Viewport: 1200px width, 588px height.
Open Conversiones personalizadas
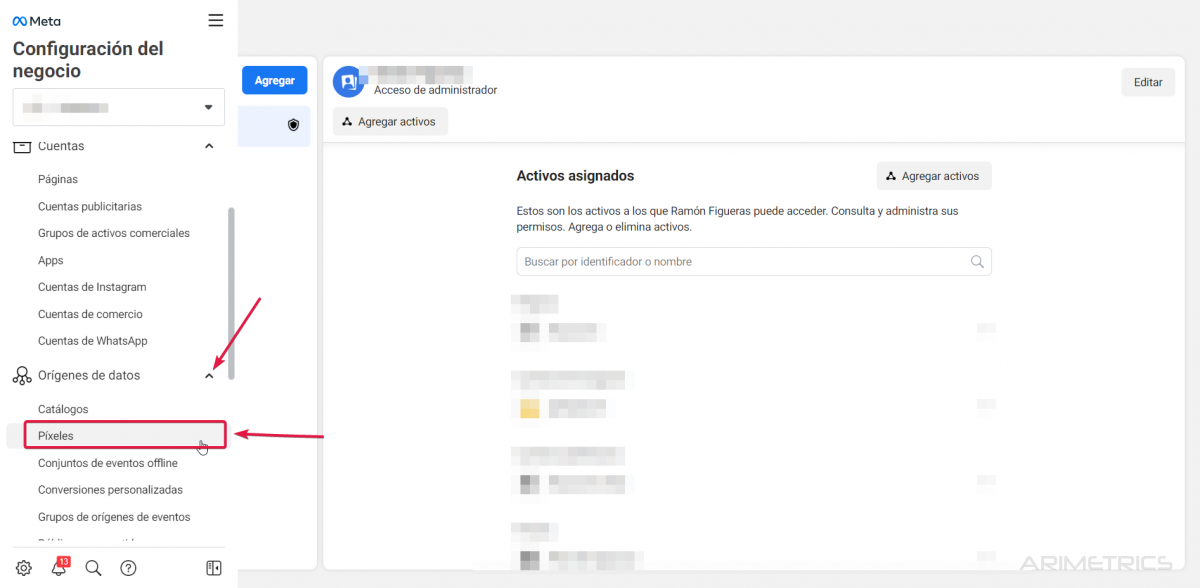coord(110,490)
